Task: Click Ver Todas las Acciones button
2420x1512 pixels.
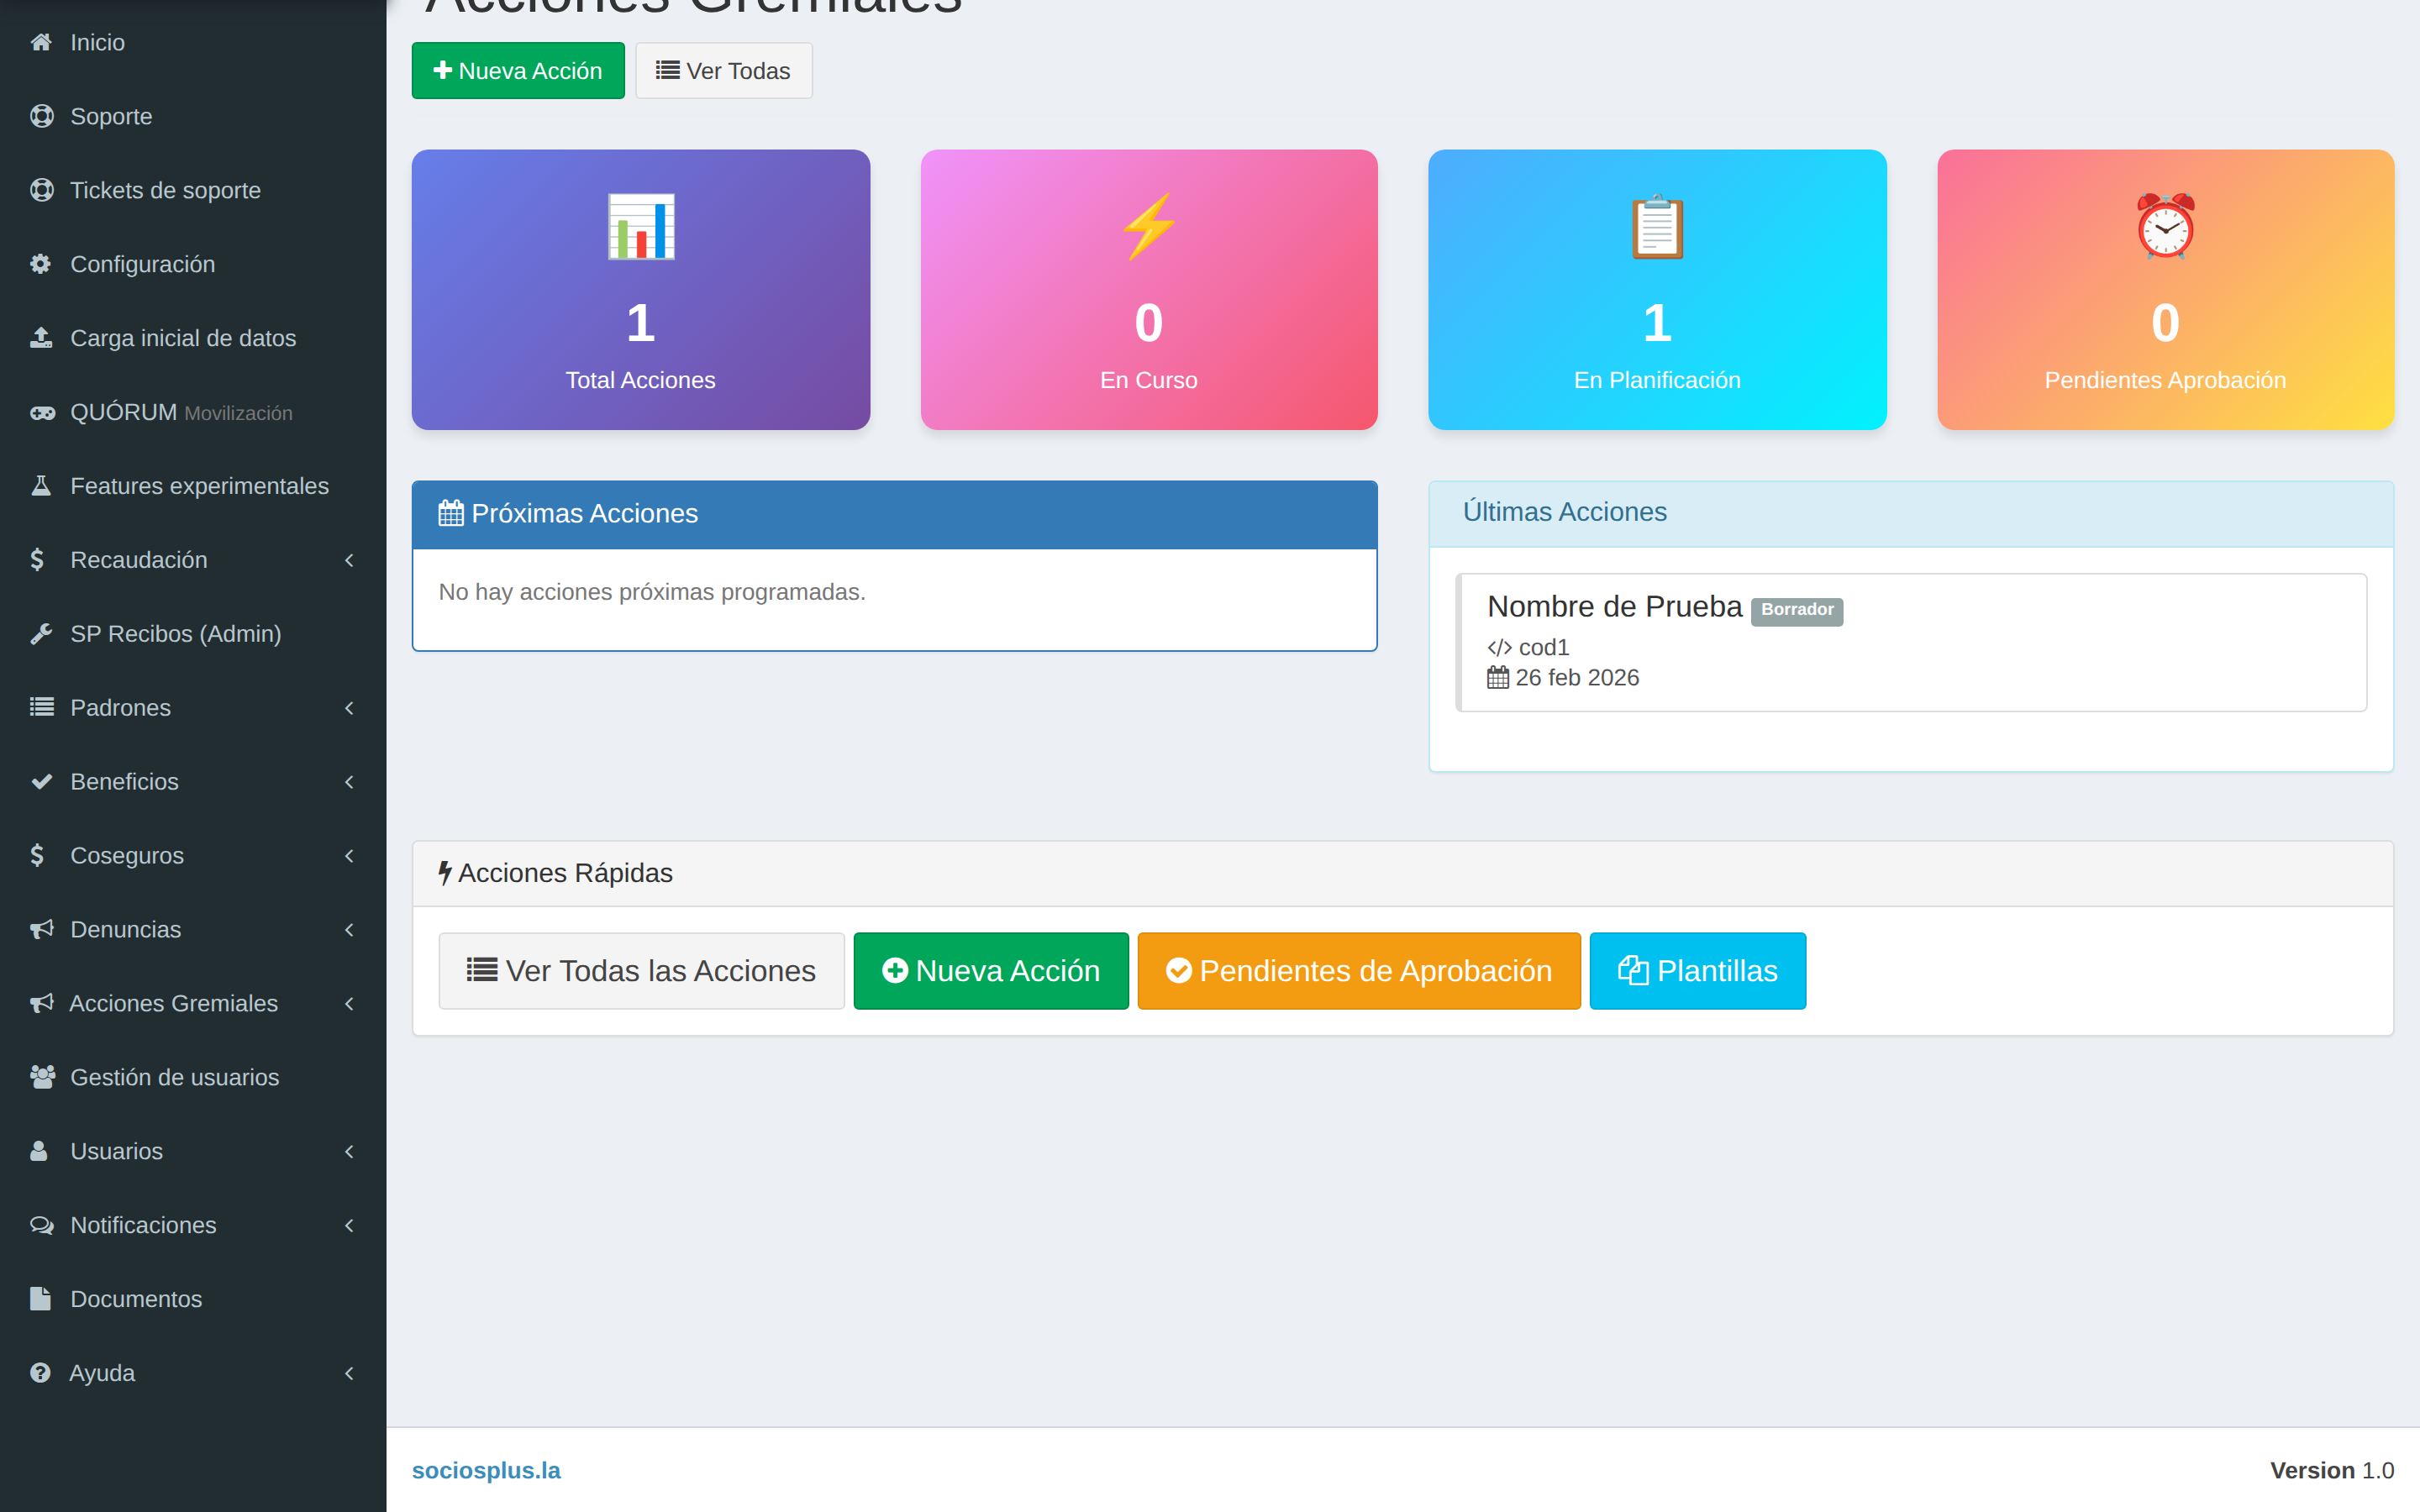Action: [x=641, y=971]
